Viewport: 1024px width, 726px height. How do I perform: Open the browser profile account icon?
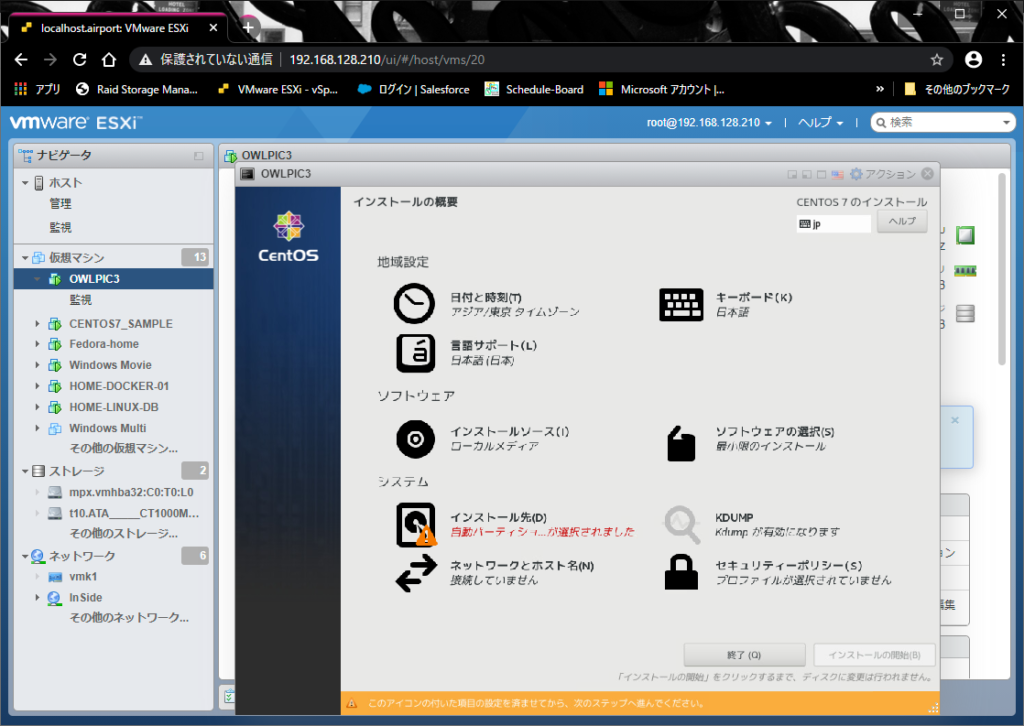[x=973, y=59]
